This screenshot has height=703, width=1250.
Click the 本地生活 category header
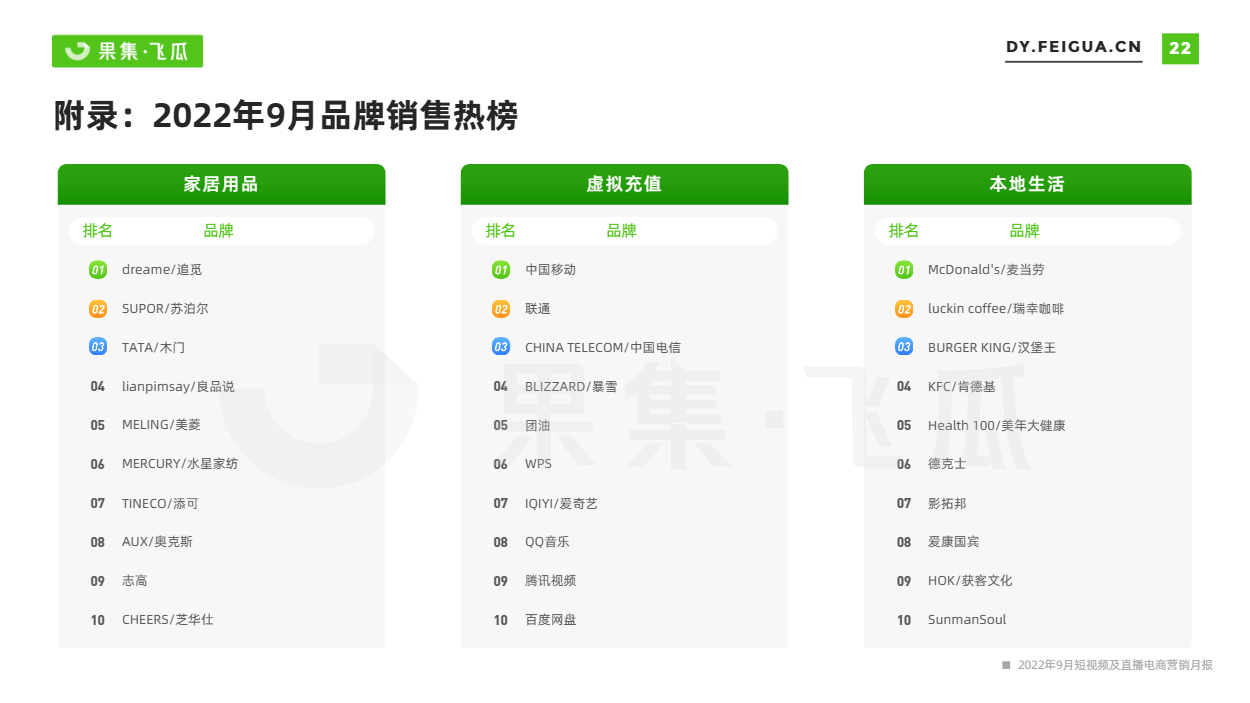[1027, 184]
